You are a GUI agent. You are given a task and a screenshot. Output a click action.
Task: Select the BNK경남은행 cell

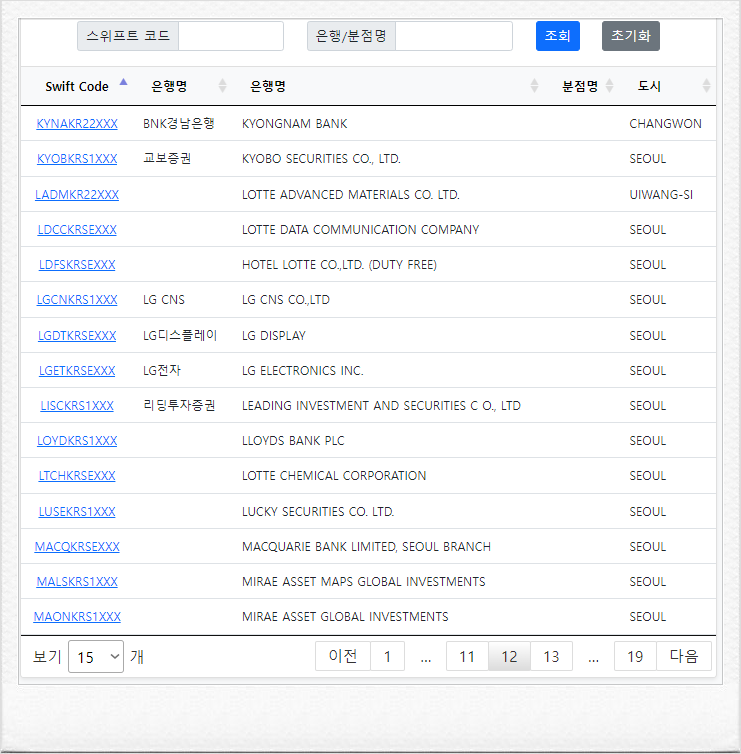178,124
